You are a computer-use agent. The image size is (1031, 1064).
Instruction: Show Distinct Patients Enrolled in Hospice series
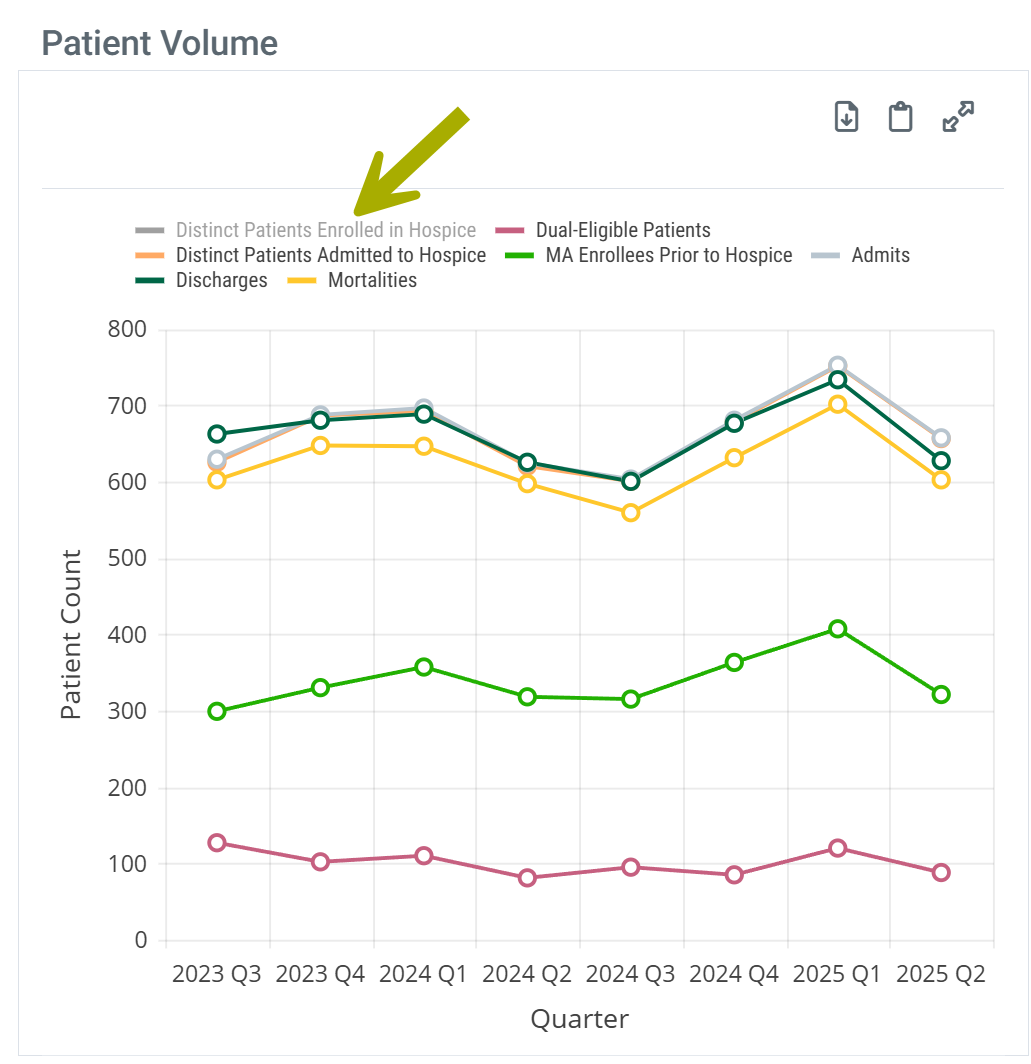click(325, 230)
